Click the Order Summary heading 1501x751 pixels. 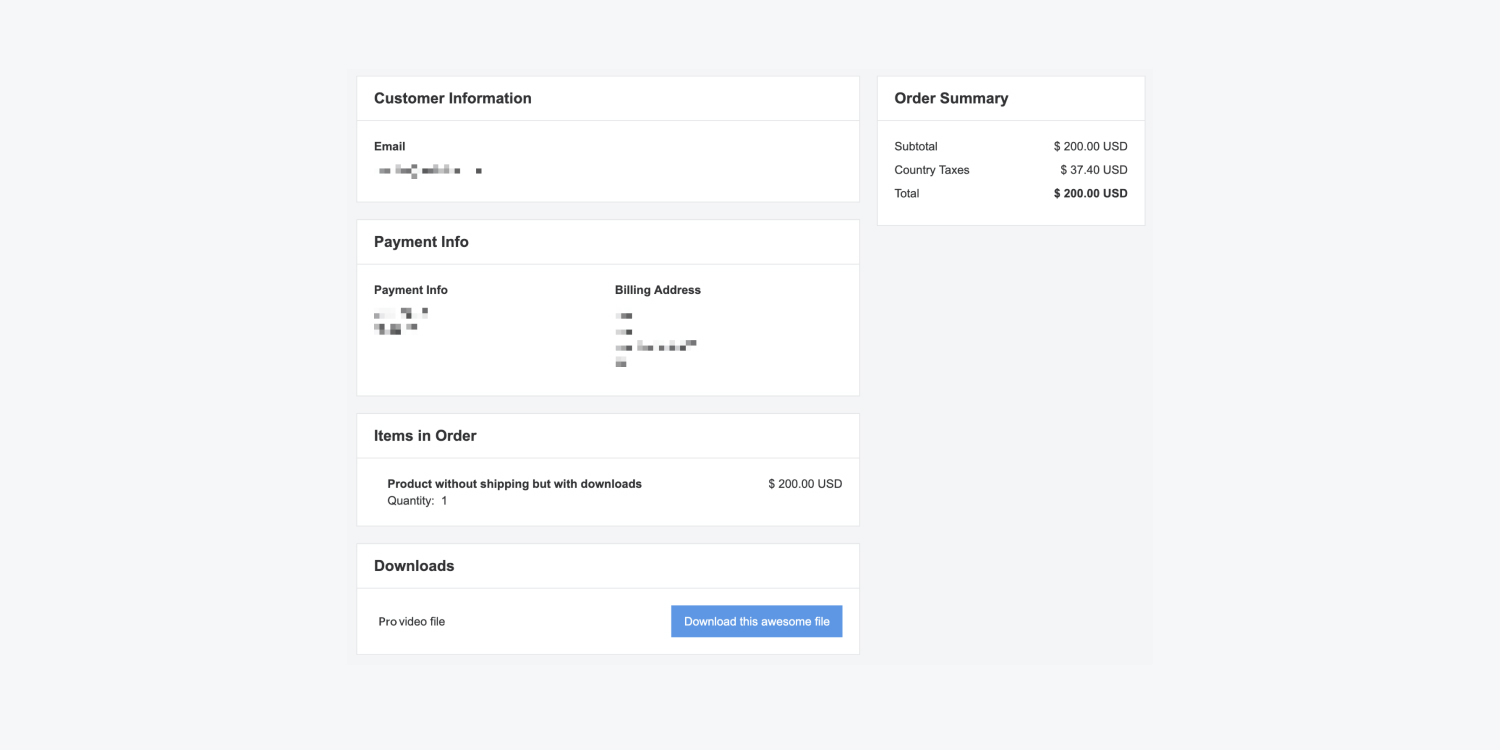pos(951,98)
